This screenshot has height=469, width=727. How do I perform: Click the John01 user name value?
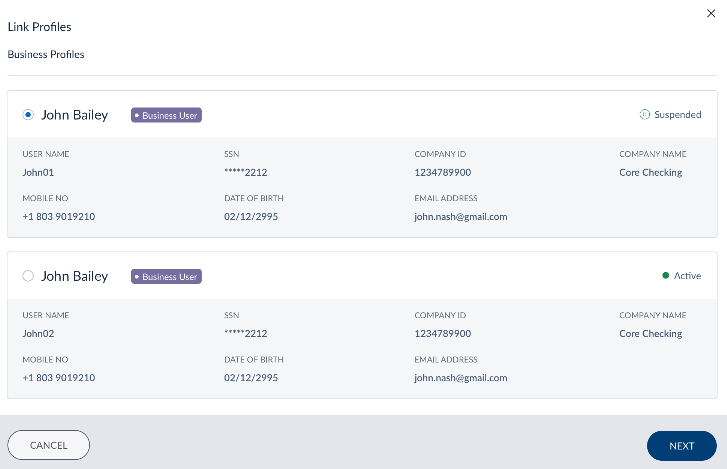click(37, 172)
